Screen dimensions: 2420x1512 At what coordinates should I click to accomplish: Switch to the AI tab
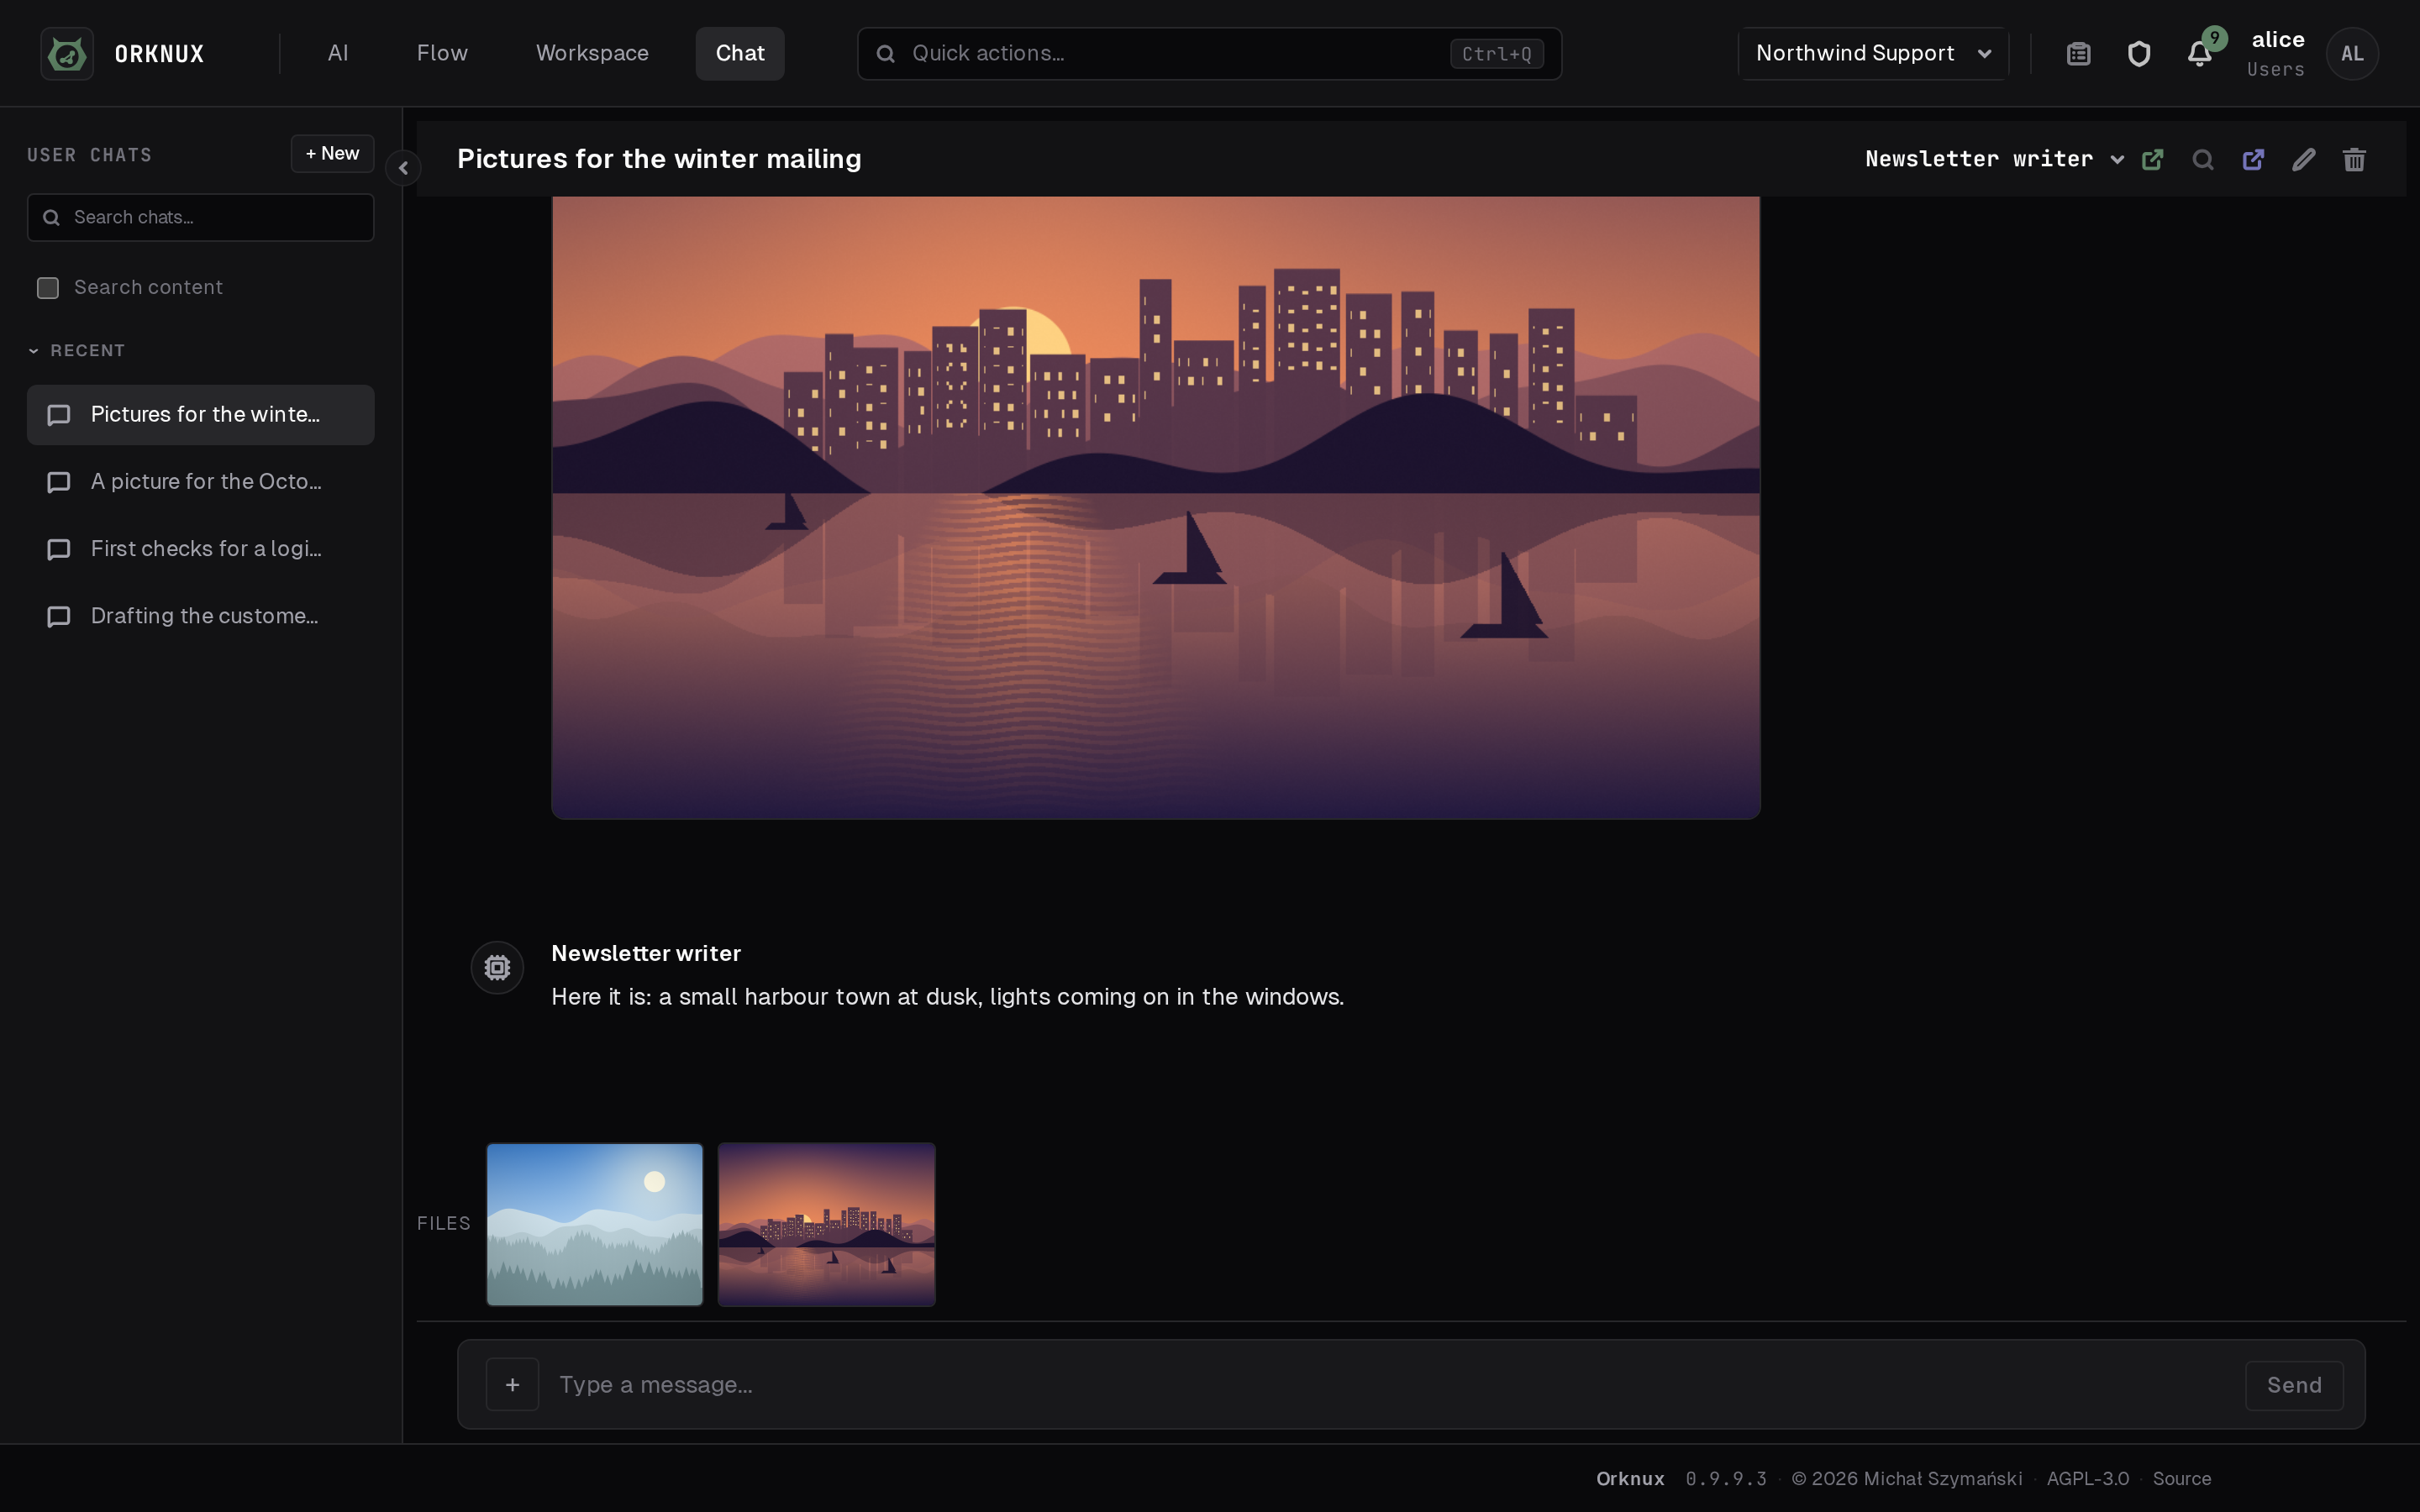338,53
